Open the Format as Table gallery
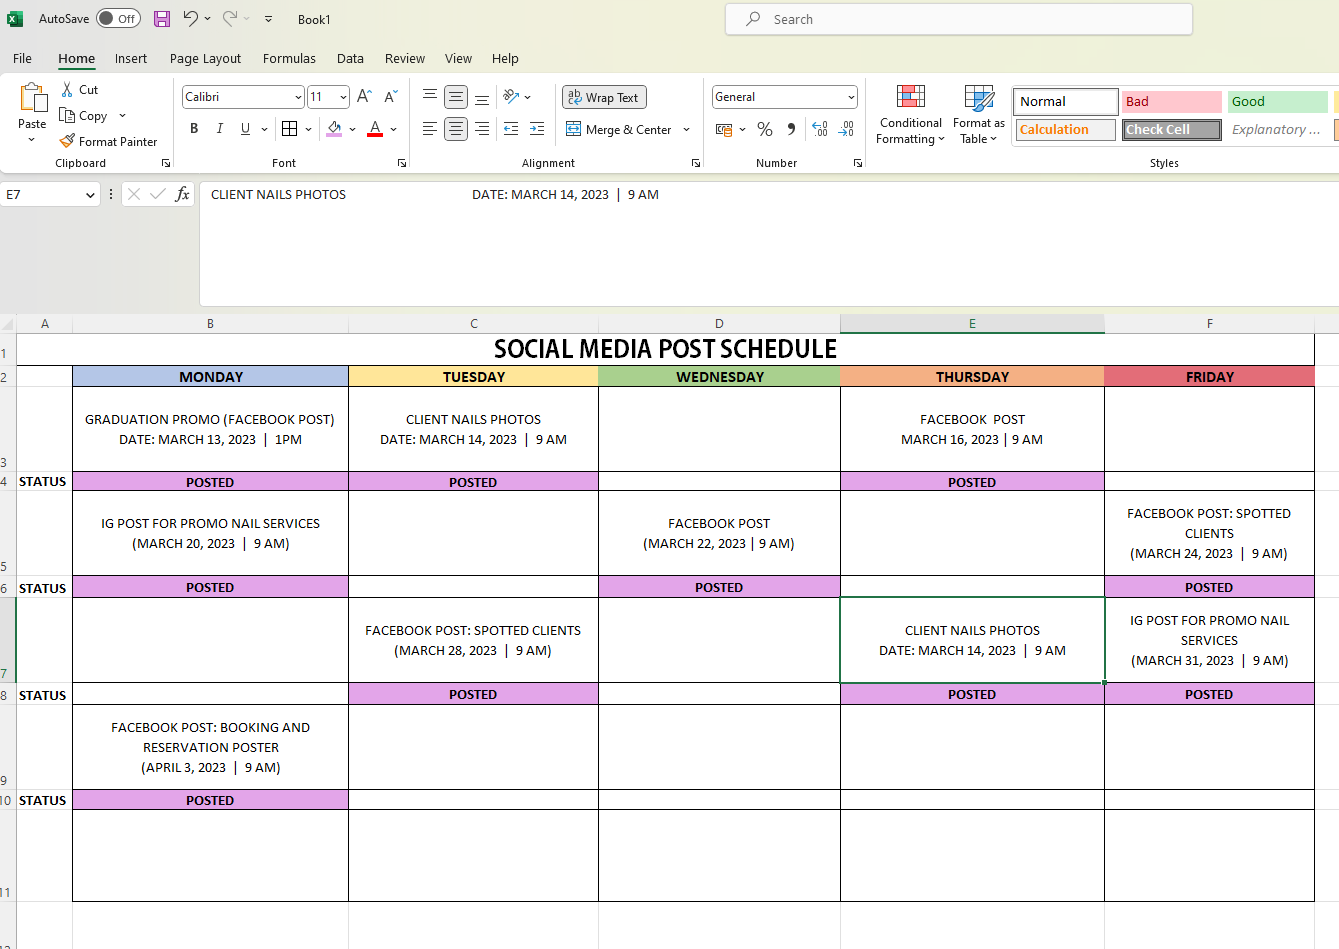The image size is (1339, 949). [x=979, y=115]
